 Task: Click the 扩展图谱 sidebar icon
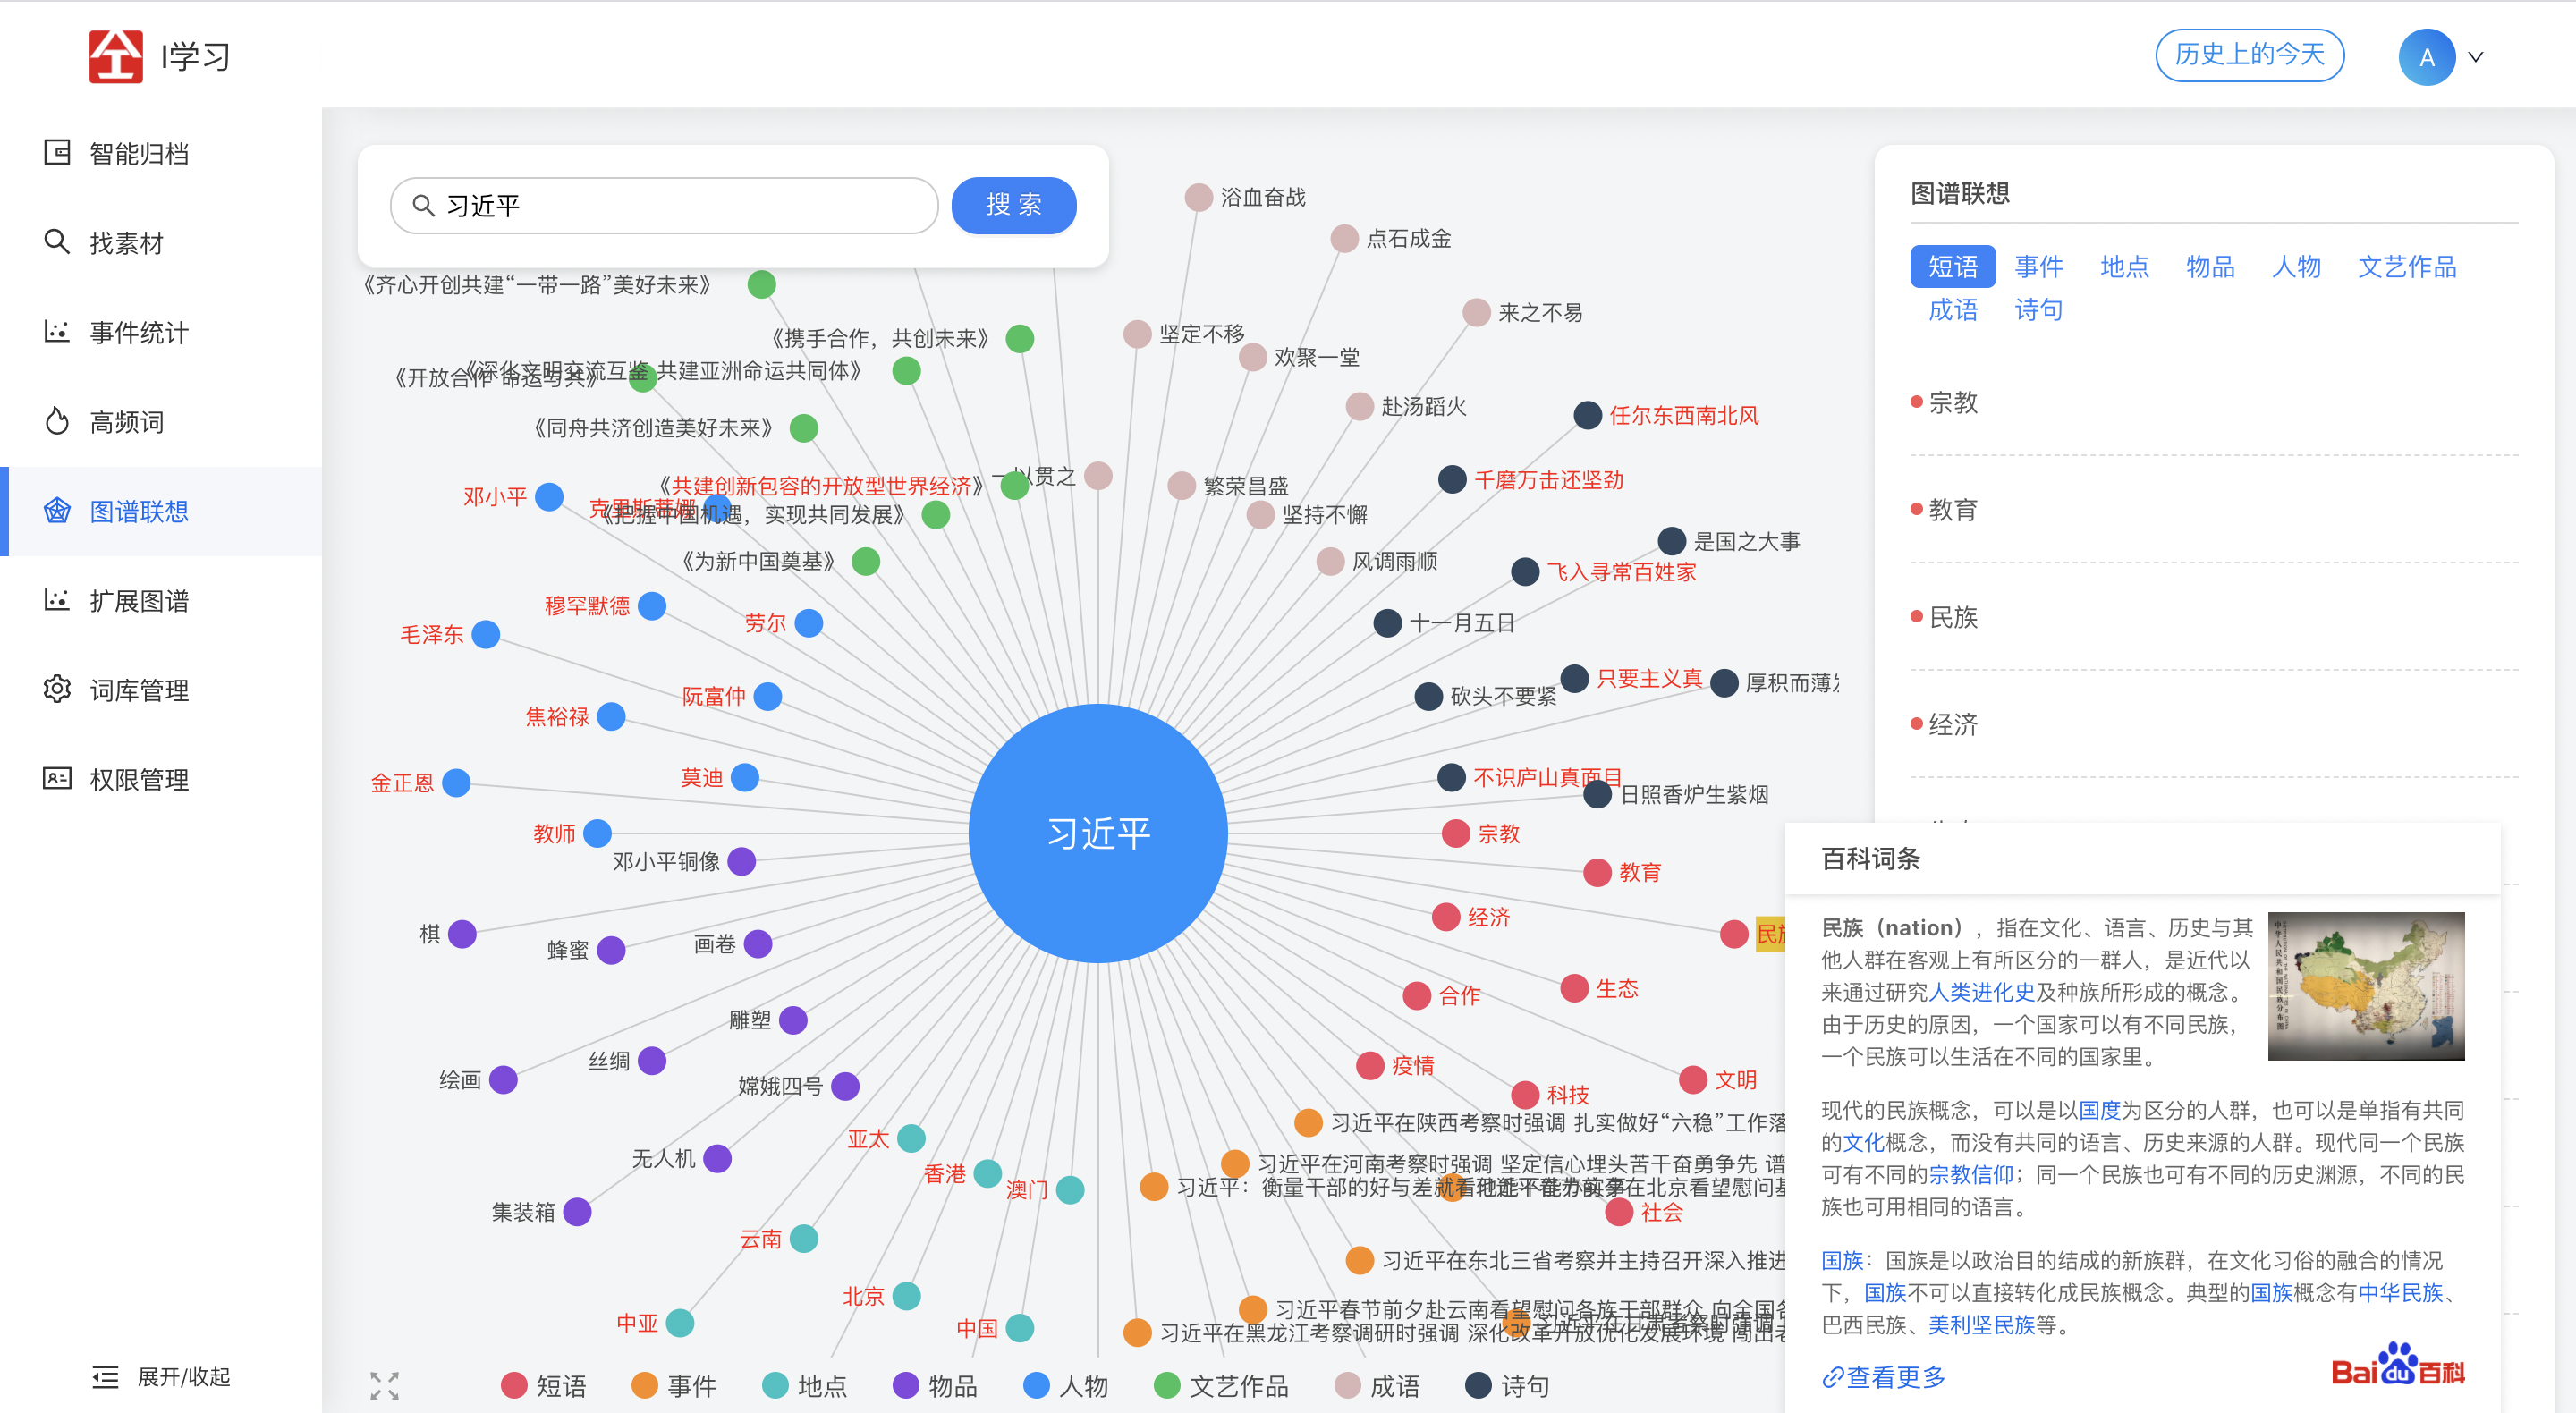coord(57,600)
